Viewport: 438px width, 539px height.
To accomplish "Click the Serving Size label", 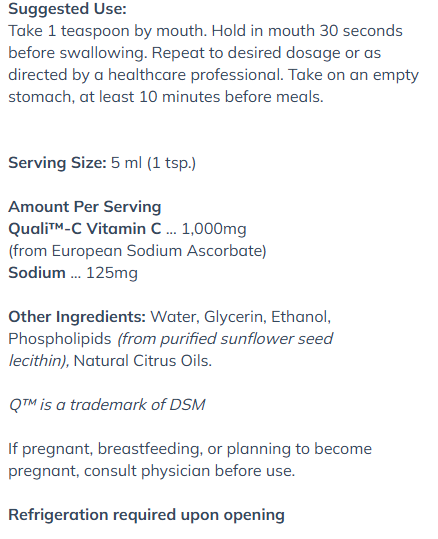I will [x=57, y=163].
